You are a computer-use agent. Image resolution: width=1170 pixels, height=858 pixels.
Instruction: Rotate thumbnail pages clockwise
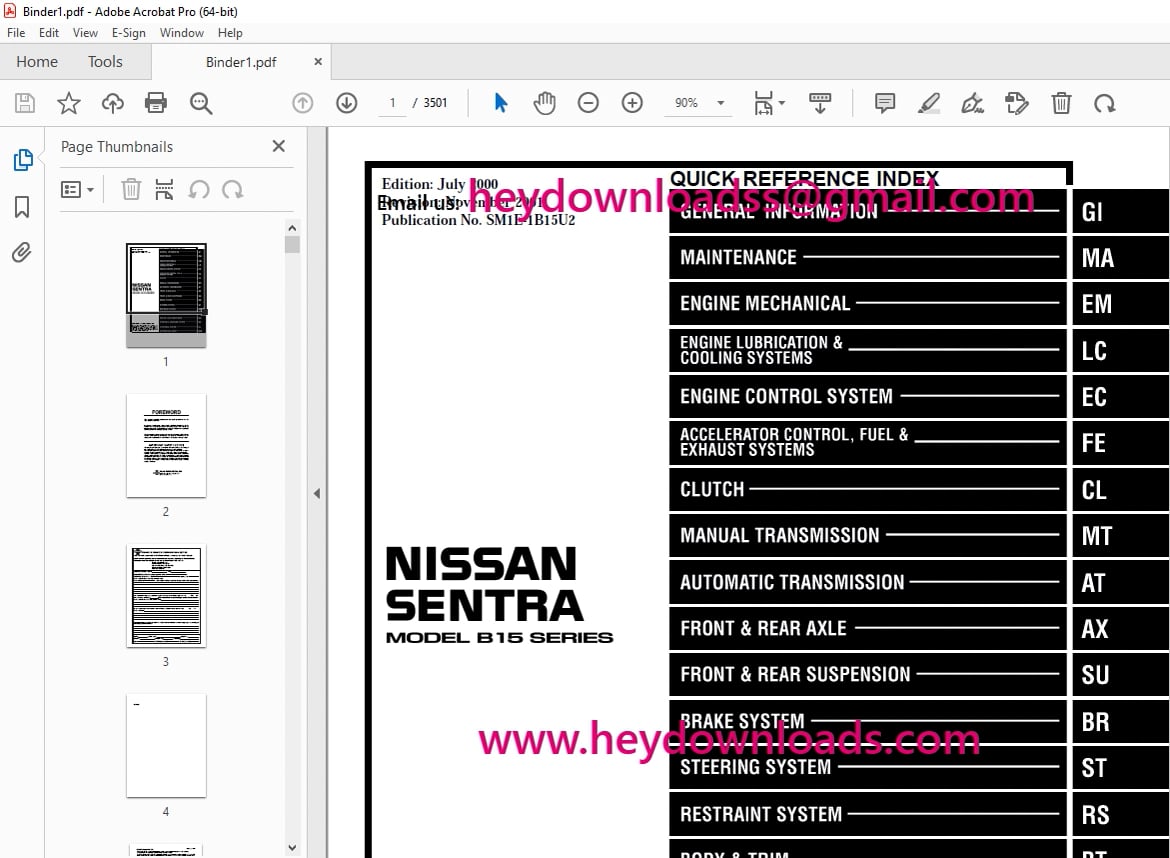(232, 190)
